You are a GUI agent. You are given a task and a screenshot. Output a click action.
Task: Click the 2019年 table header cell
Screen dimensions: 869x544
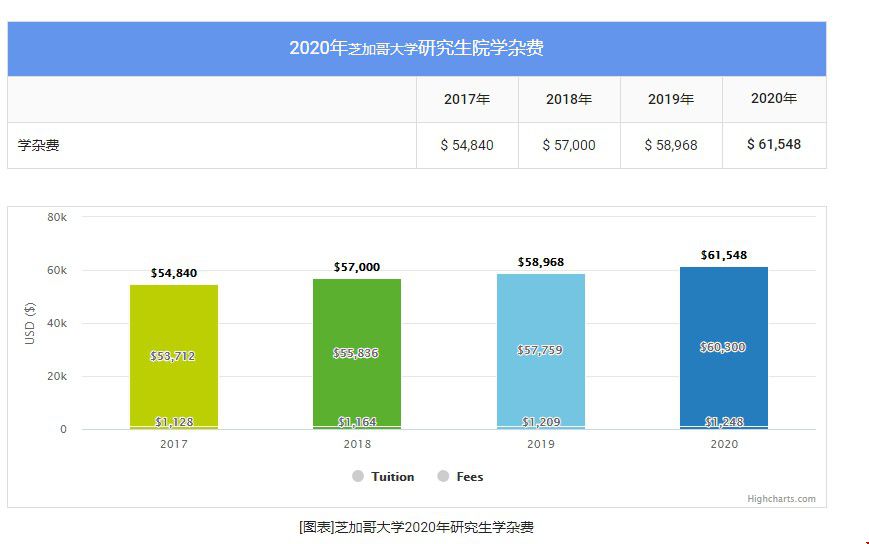click(671, 99)
